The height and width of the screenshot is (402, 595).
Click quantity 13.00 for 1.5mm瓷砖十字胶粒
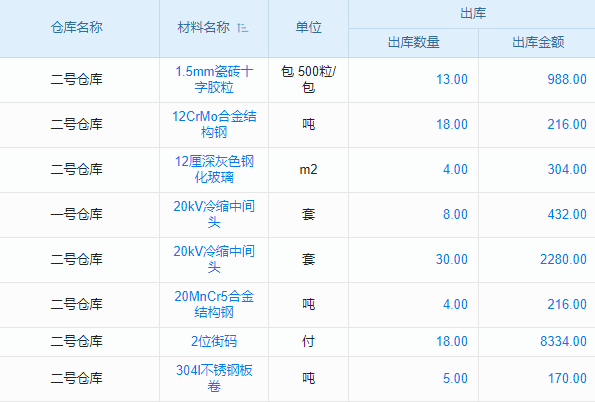pos(452,79)
